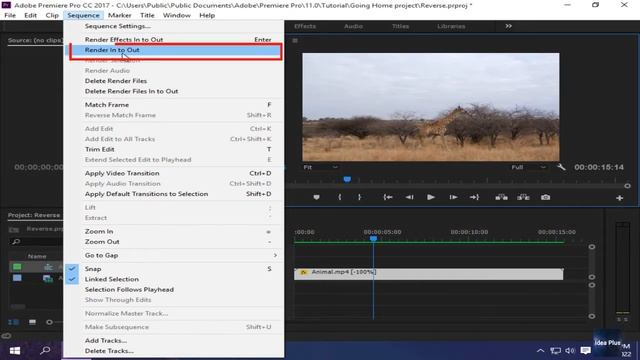Open the Title menu

point(147,15)
